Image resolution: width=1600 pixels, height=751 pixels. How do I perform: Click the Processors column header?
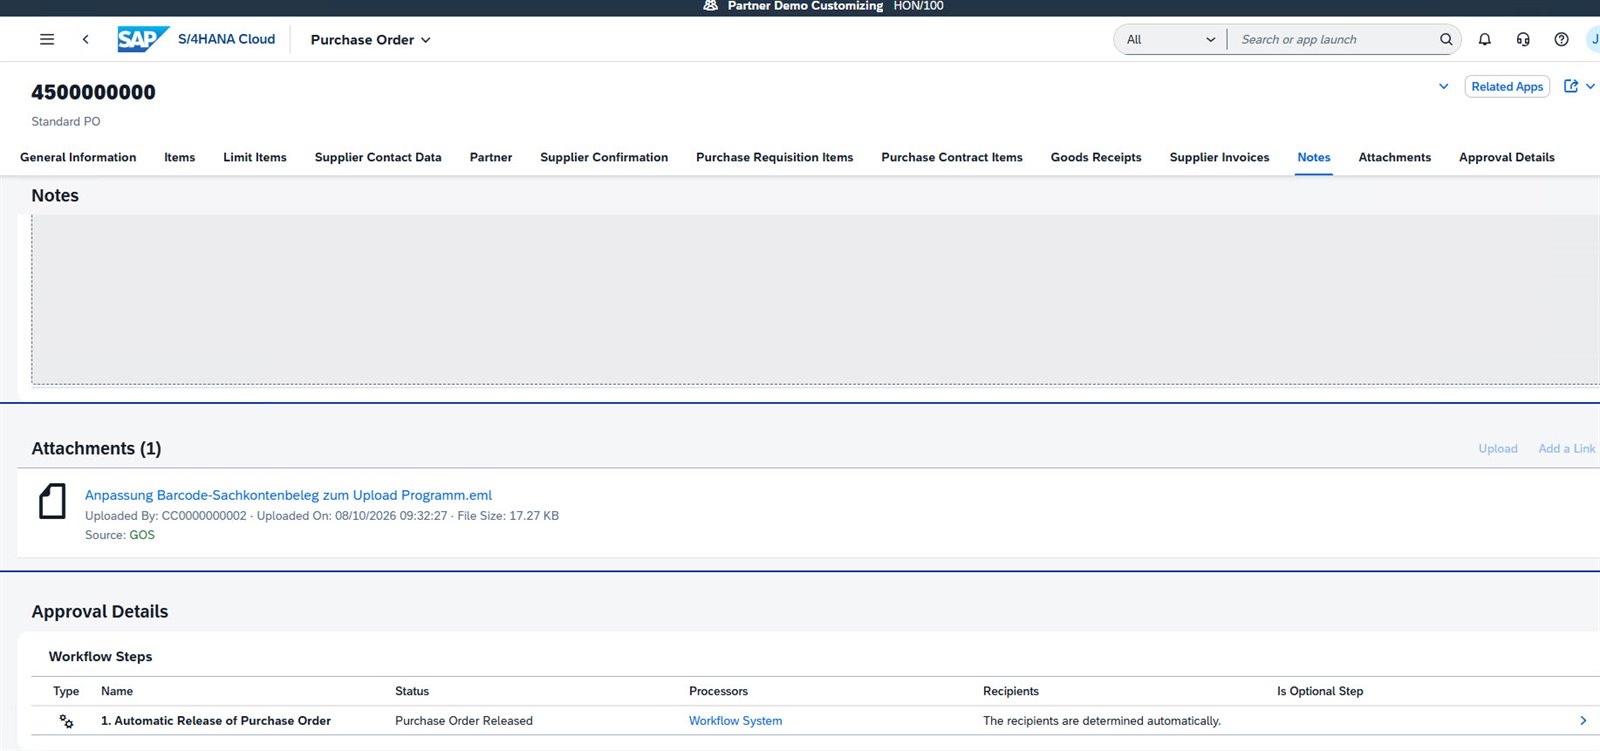tap(718, 691)
